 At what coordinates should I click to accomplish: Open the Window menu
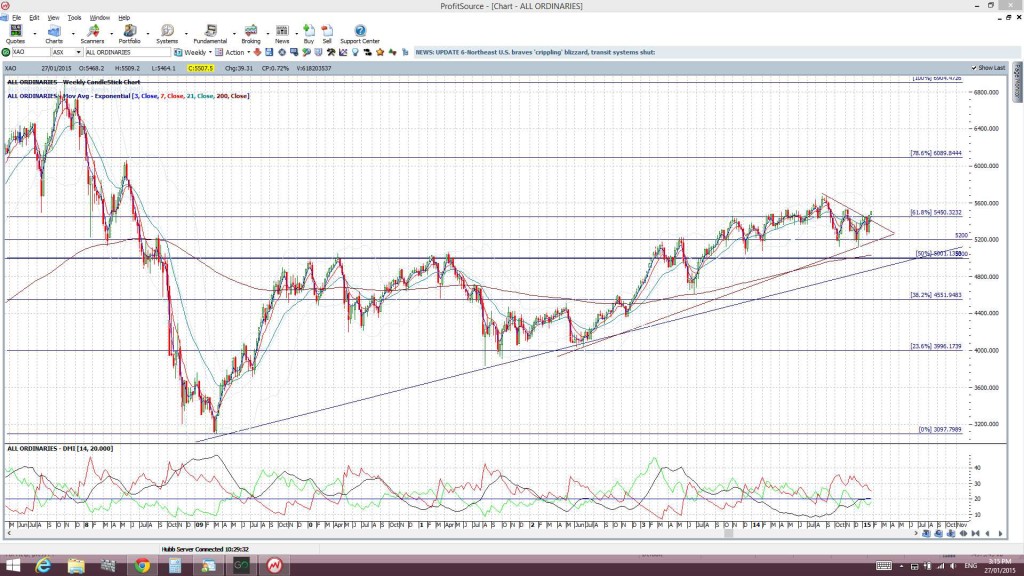point(99,18)
